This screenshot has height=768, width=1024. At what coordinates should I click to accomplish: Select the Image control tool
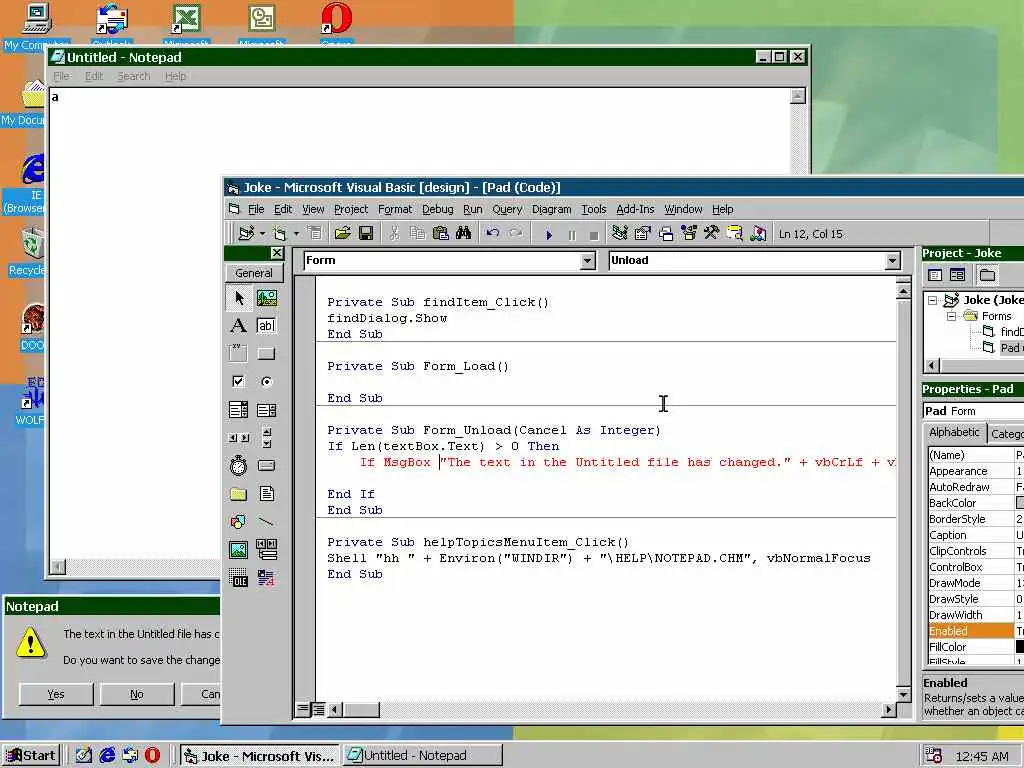pos(238,550)
